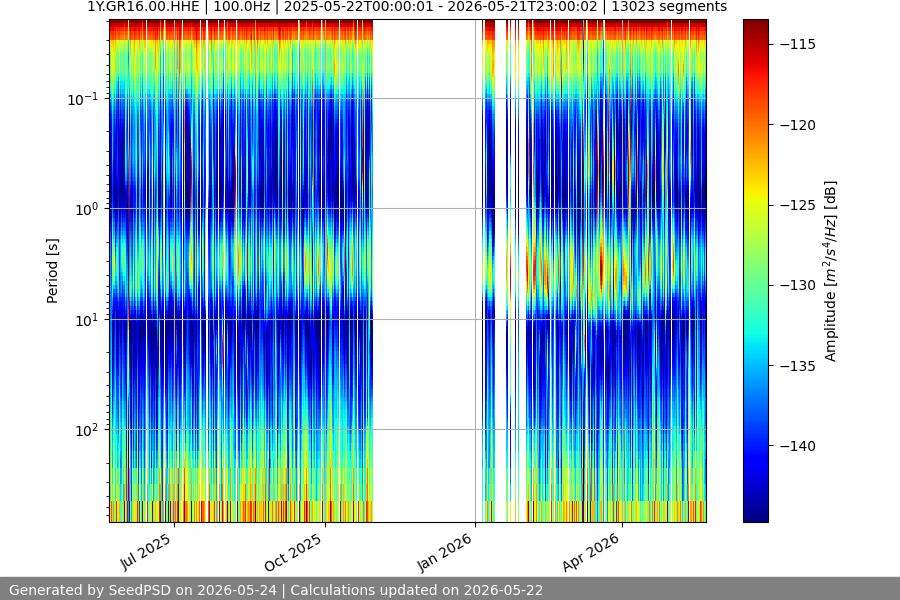Screen dimensions: 900x600
Task: Click the −120 colorbar tick label
Action: pos(798,125)
